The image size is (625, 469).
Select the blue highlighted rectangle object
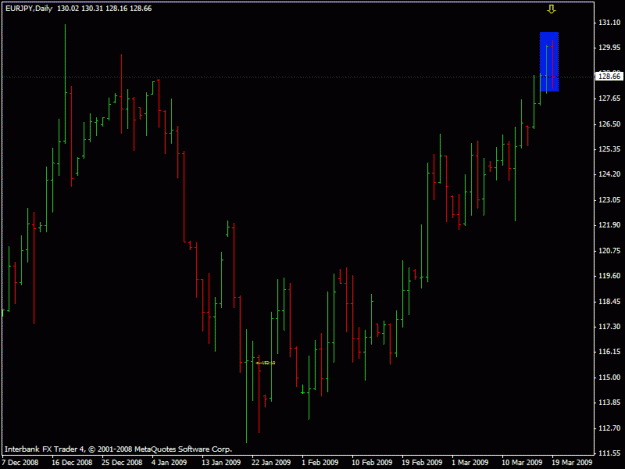549,62
